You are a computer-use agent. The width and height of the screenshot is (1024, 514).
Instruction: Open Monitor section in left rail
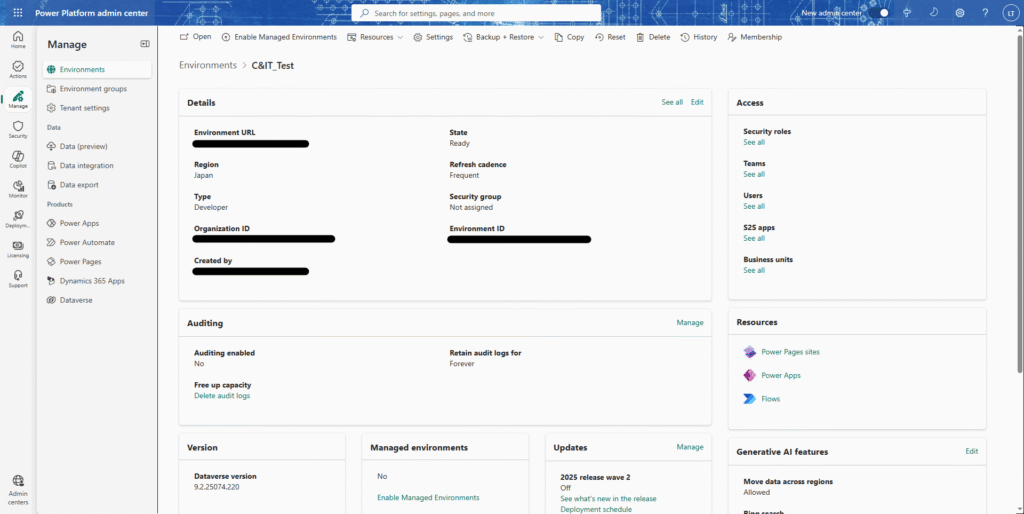18,189
